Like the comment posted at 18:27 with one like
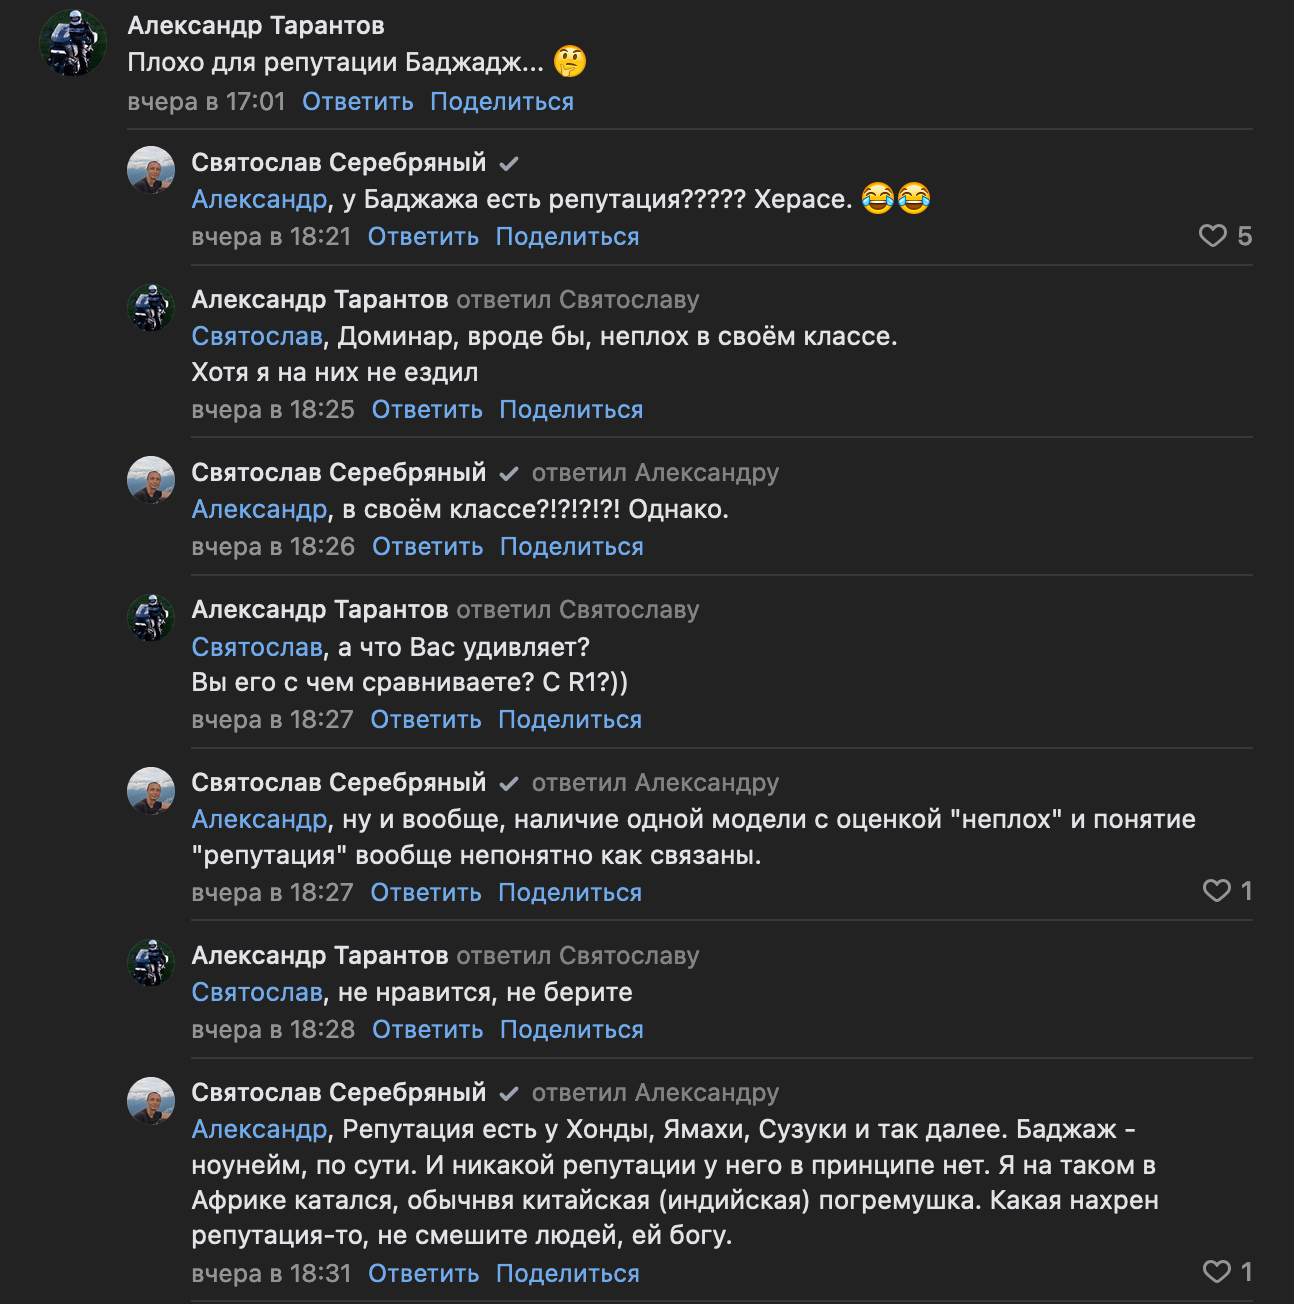 tap(1216, 891)
